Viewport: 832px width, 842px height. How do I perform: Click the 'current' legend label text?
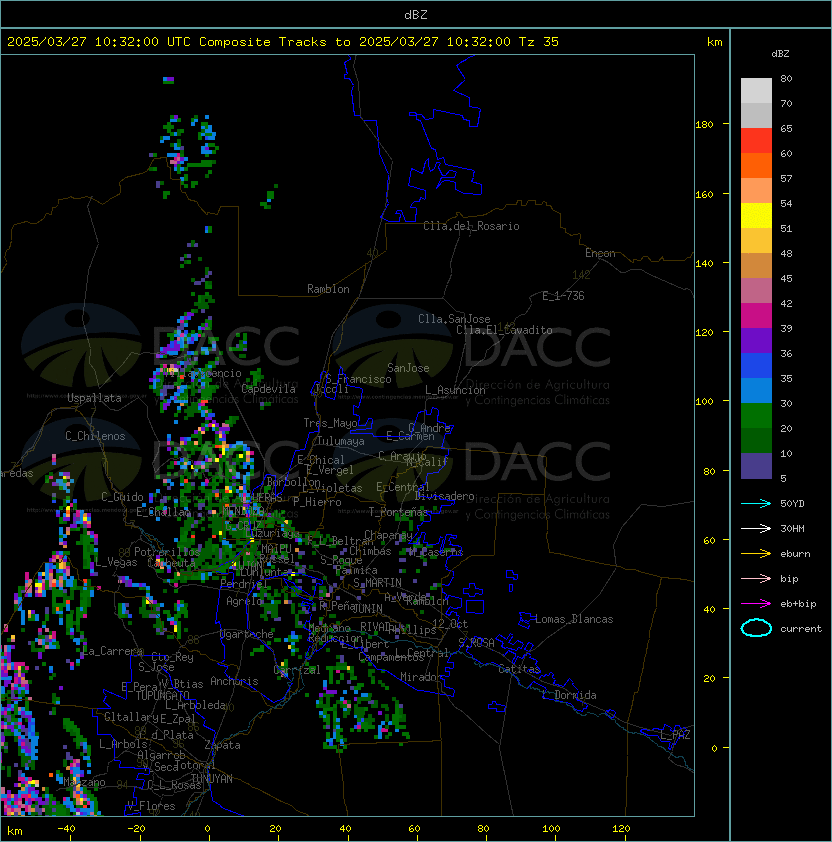click(801, 629)
